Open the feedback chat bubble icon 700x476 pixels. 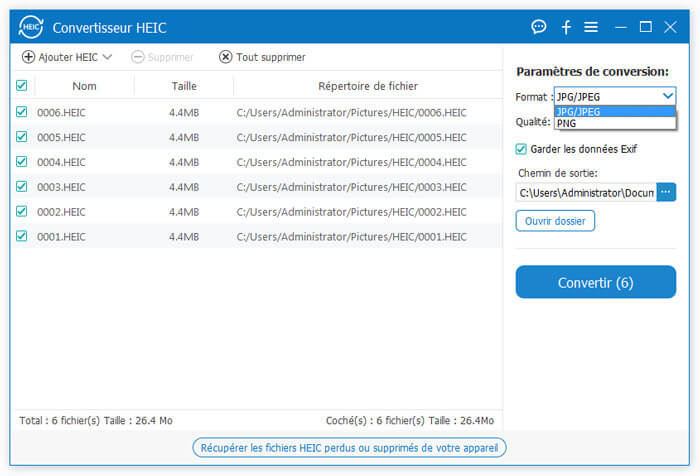[539, 27]
